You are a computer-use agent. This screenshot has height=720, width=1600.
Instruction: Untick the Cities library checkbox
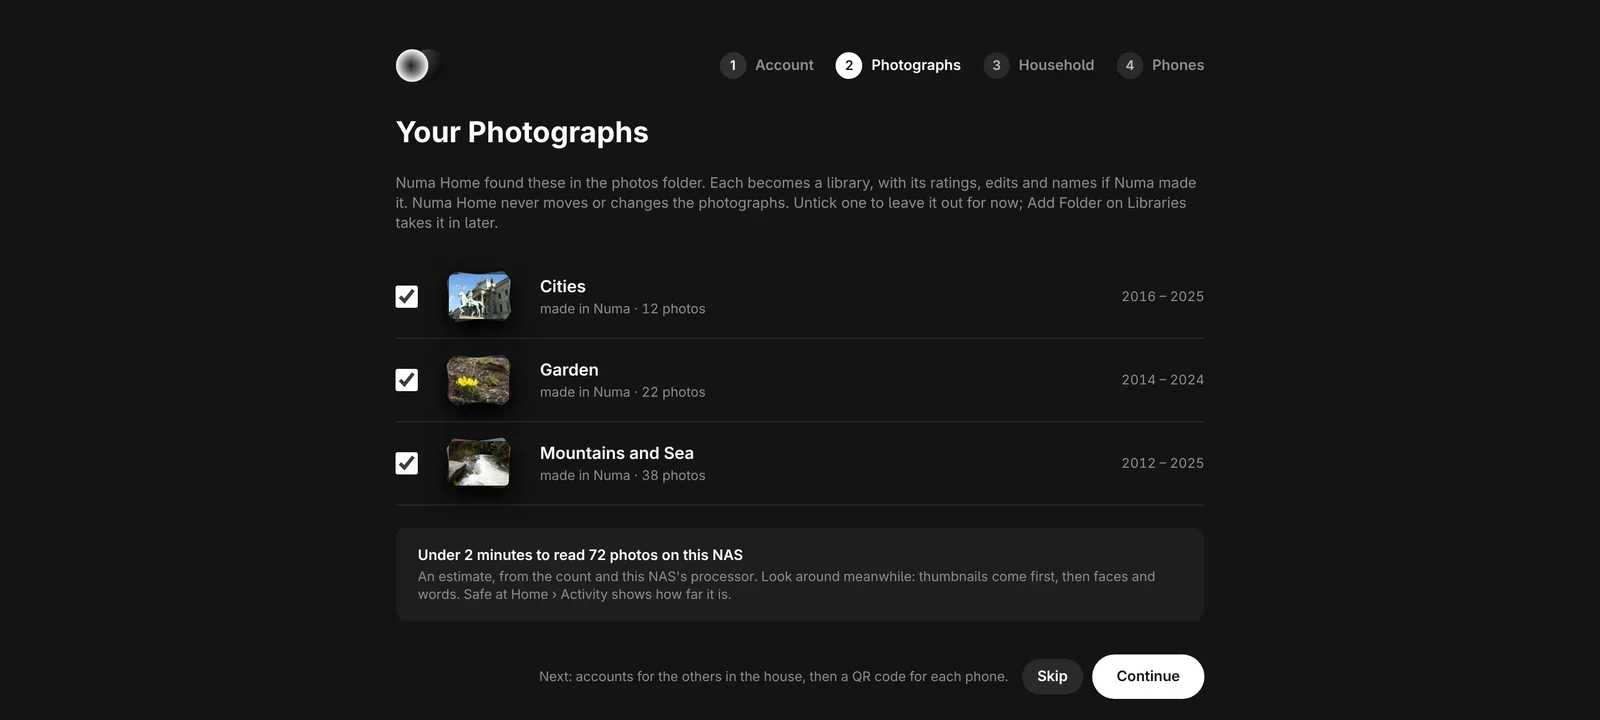click(406, 296)
